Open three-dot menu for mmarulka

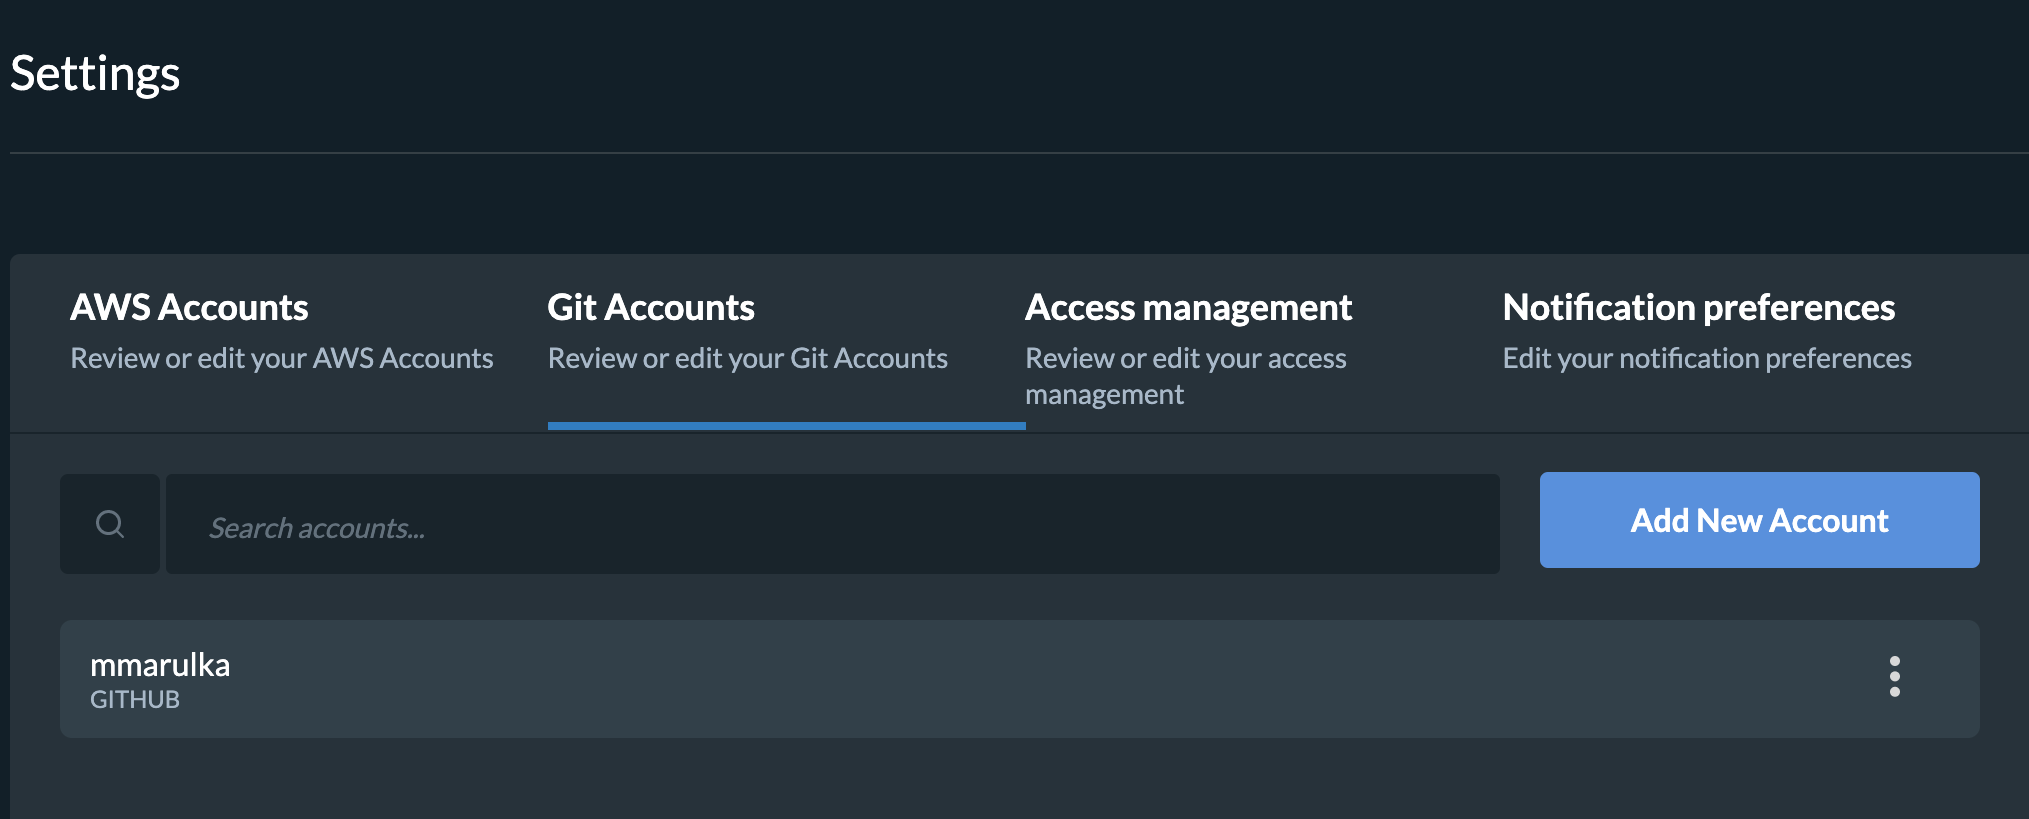click(x=1895, y=677)
